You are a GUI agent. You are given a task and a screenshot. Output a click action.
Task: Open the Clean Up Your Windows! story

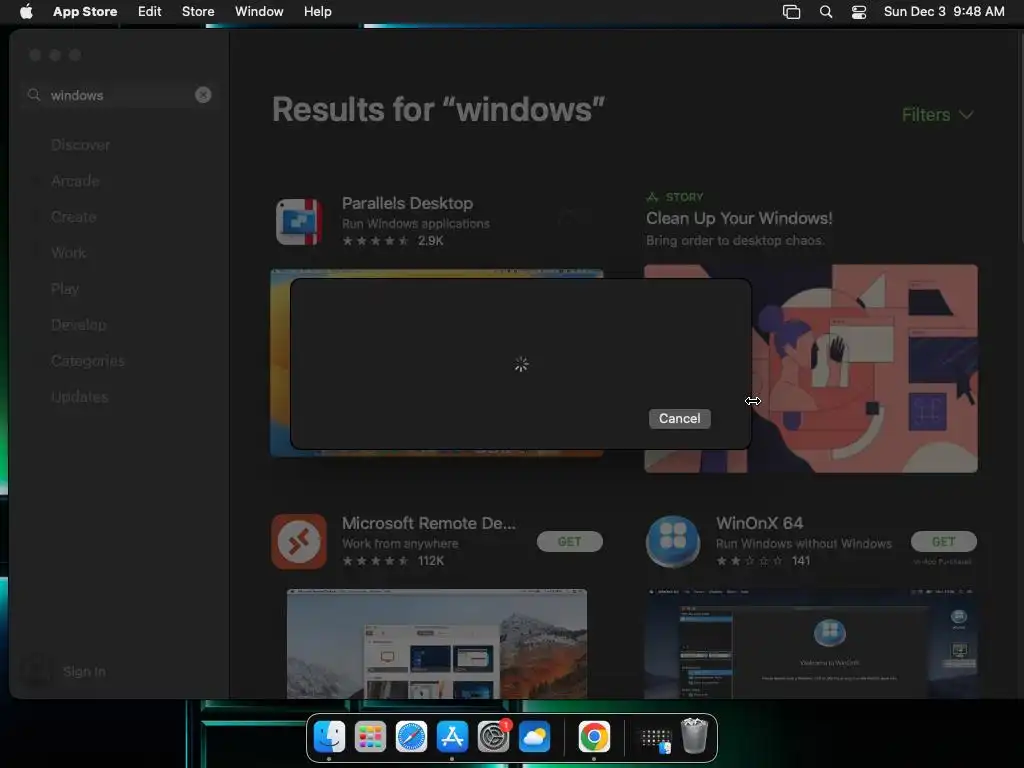pos(739,218)
